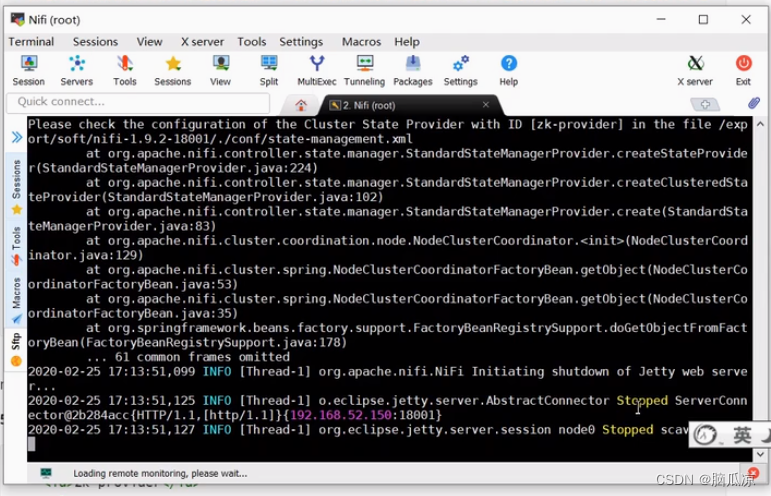771x496 pixels.
Task: Close the Nifi (root) terminal tab
Action: point(486,105)
